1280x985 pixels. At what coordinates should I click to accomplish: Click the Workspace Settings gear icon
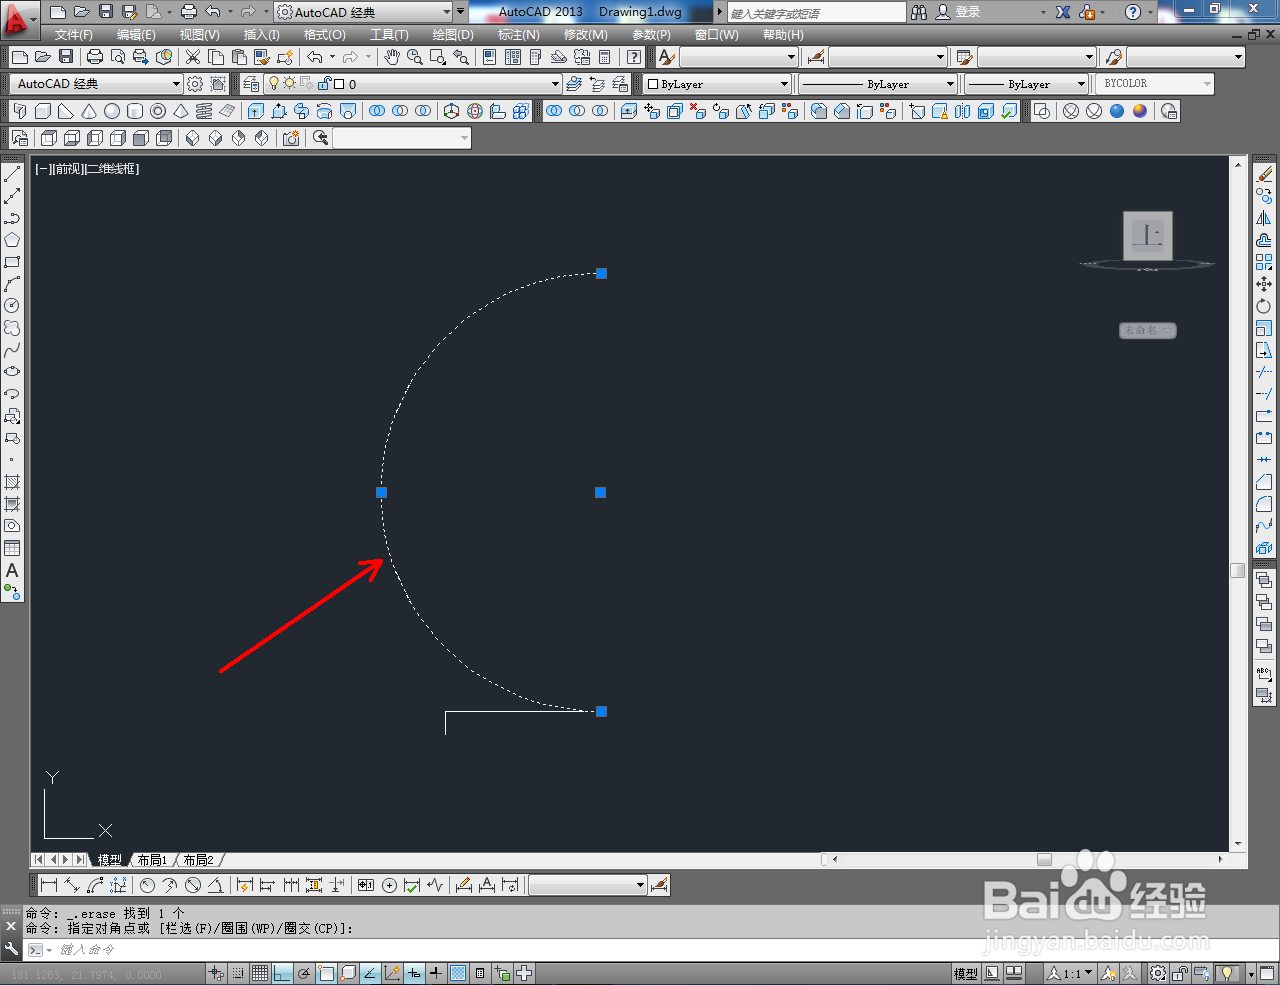[195, 84]
